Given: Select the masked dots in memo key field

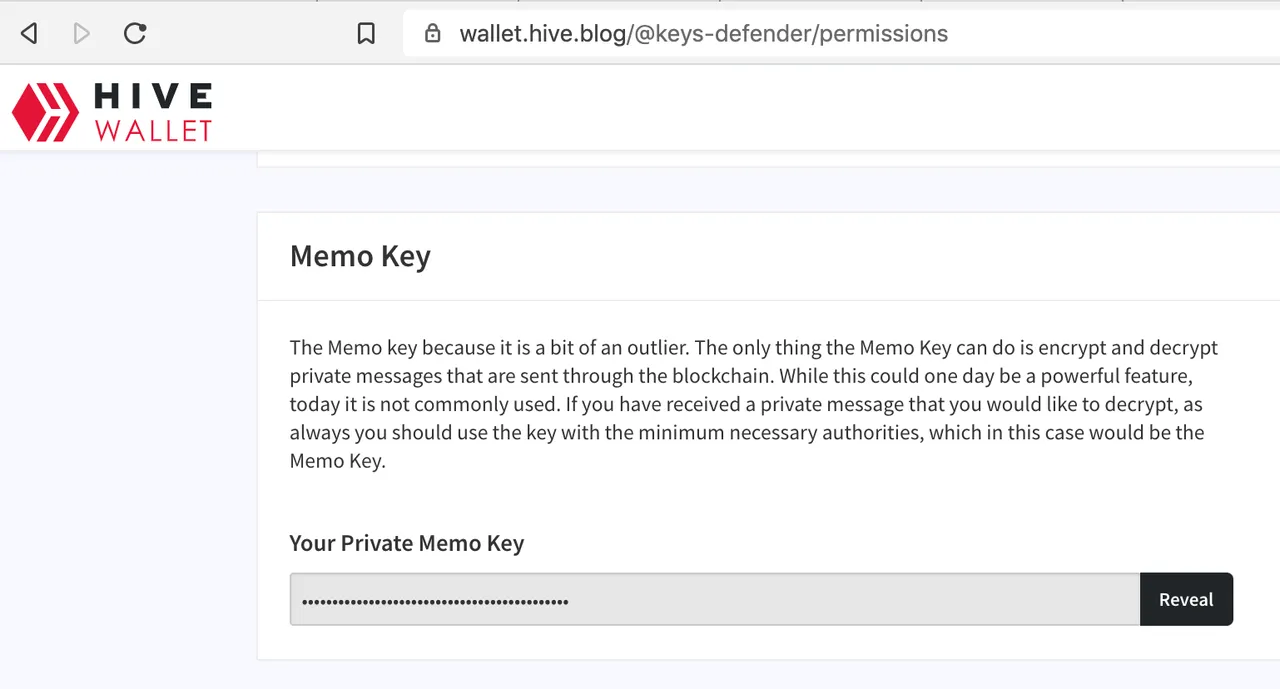Looking at the screenshot, I should click(x=435, y=601).
